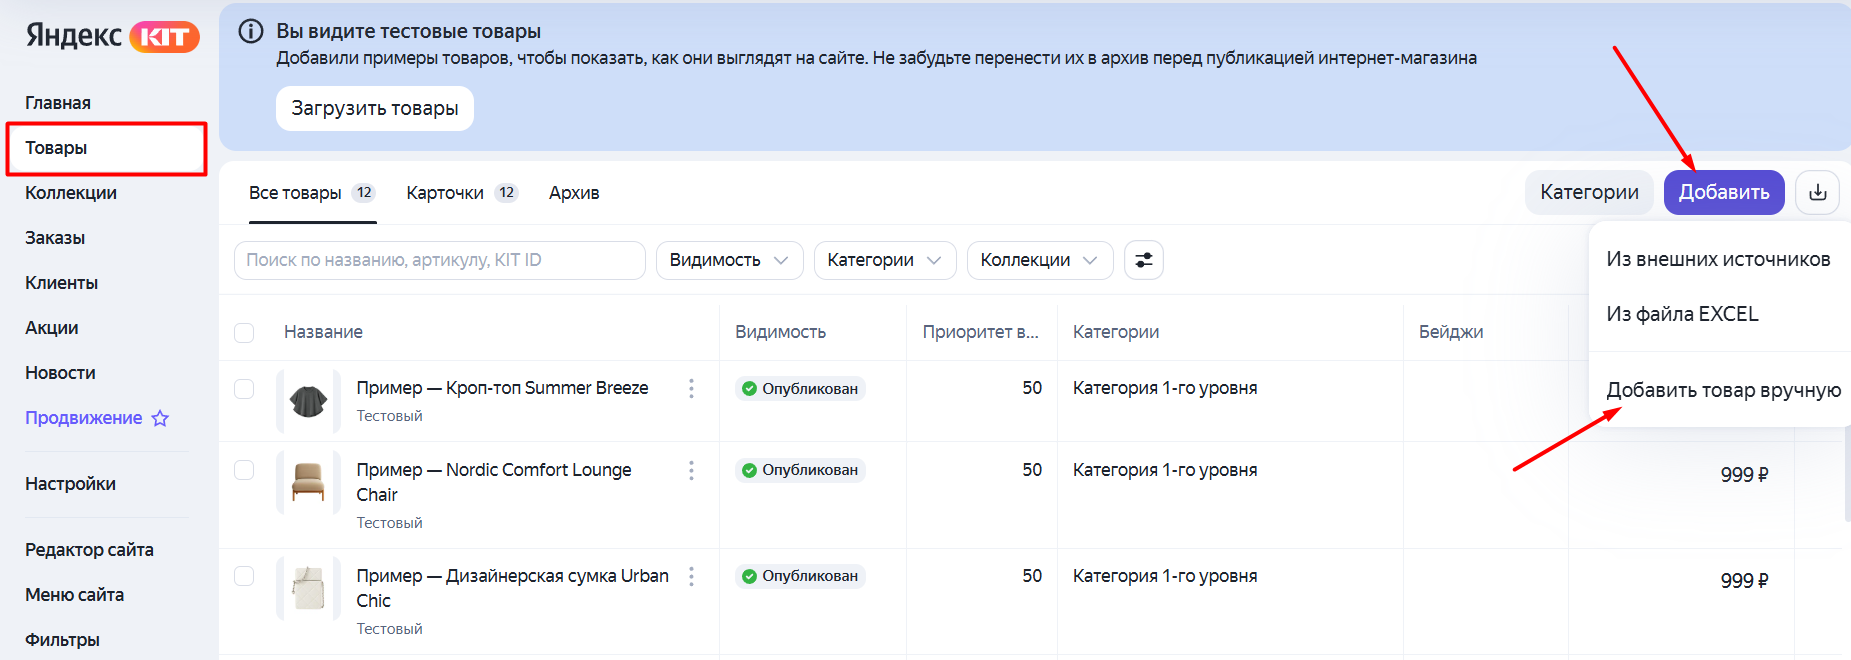Expand the Видимость filter dropdown
The height and width of the screenshot is (660, 1851).
[x=729, y=260]
